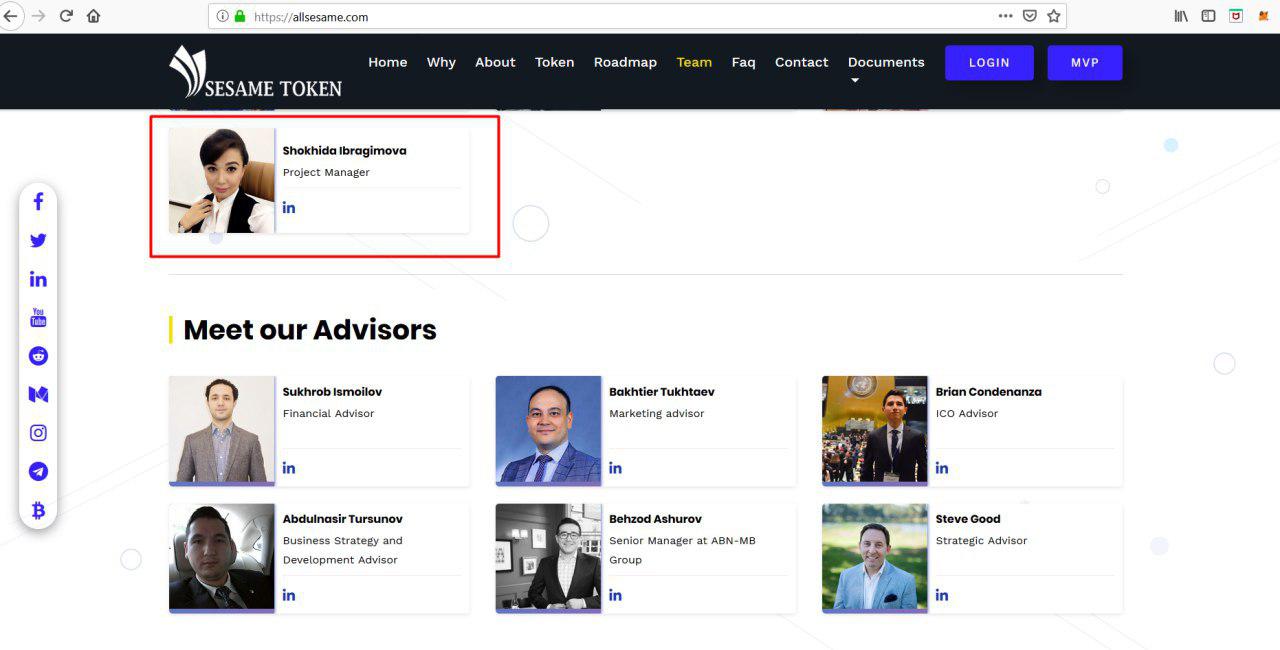Screen dimensions: 1280x650
Task: Open the Firefox Library menu
Action: (1181, 16)
